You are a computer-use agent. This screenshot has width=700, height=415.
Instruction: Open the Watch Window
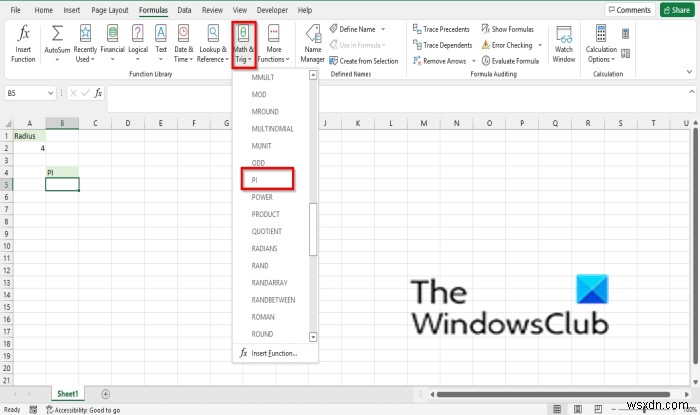click(564, 44)
